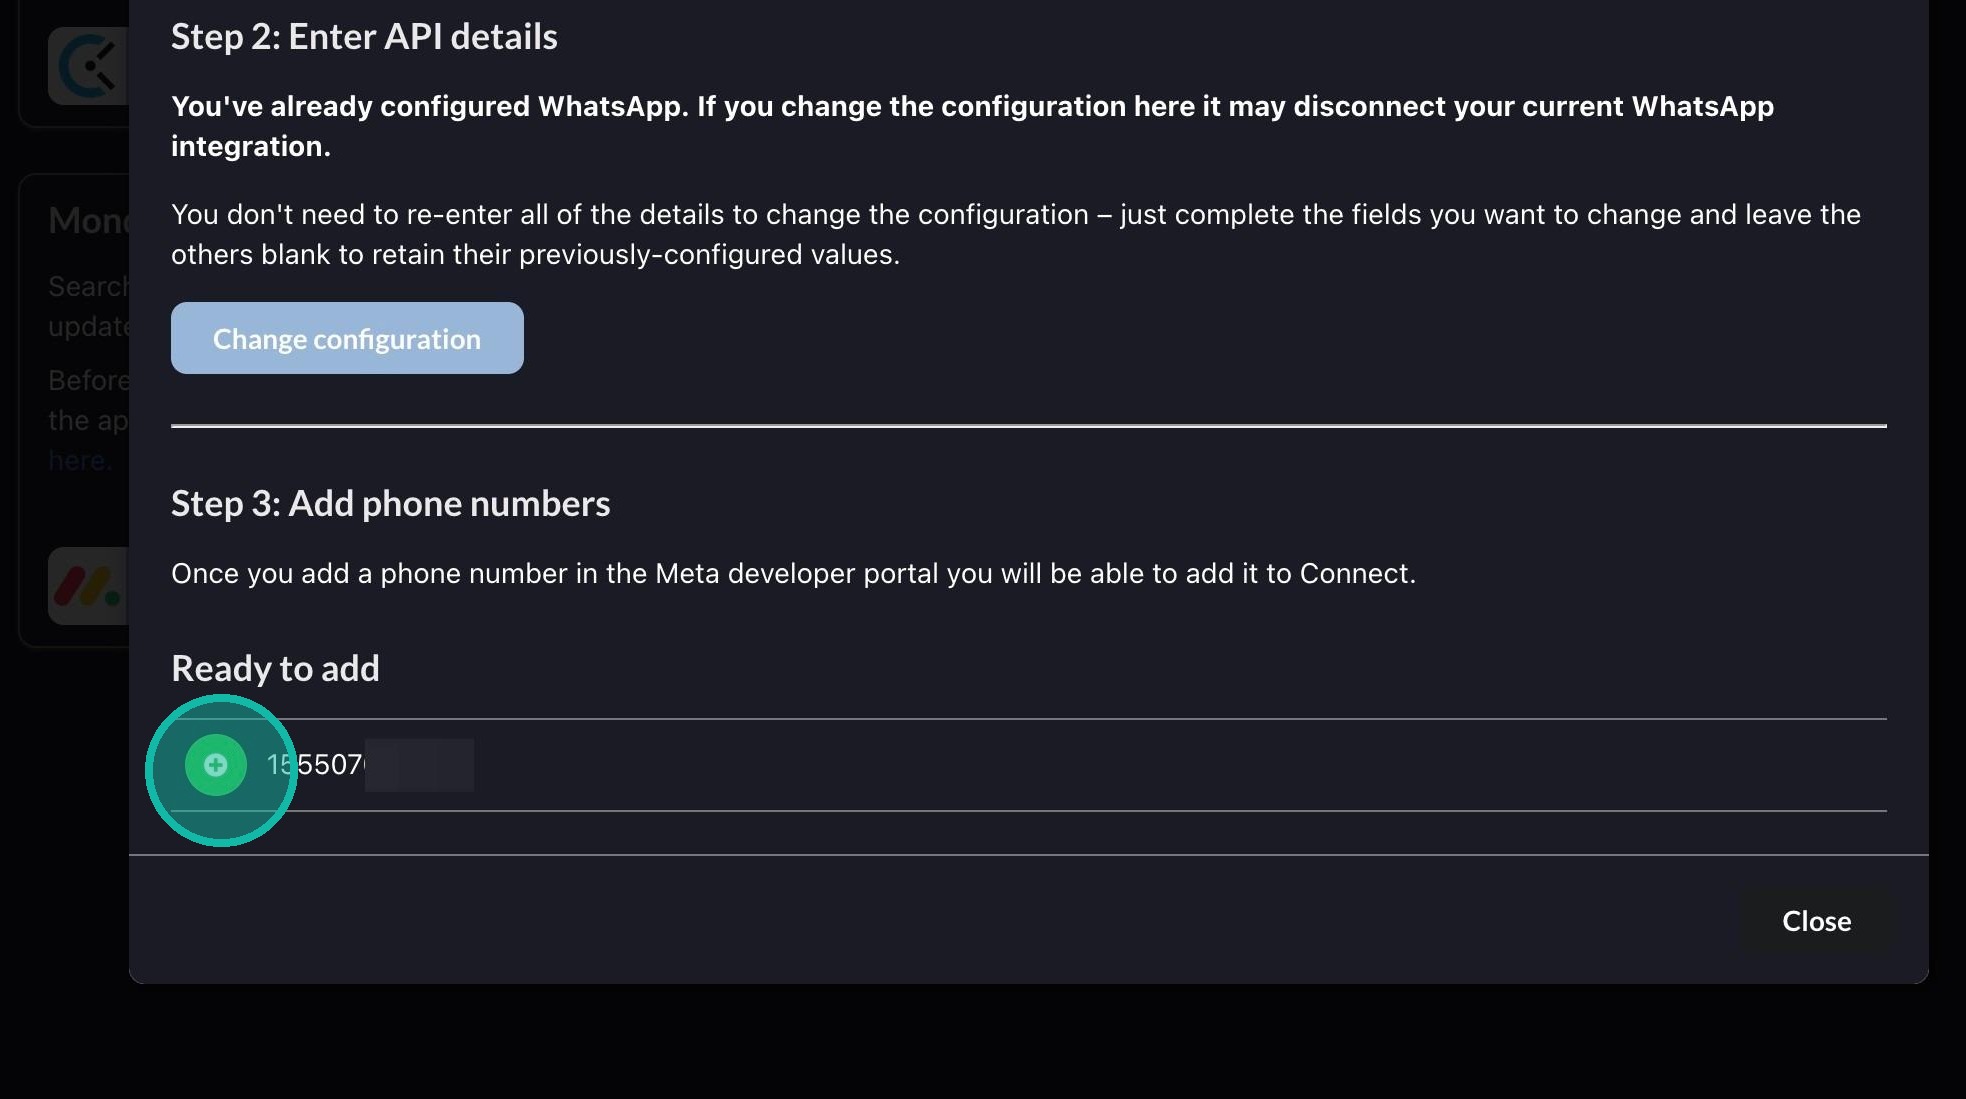
Task: Click the green plus icon to add phone number
Action: point(216,766)
